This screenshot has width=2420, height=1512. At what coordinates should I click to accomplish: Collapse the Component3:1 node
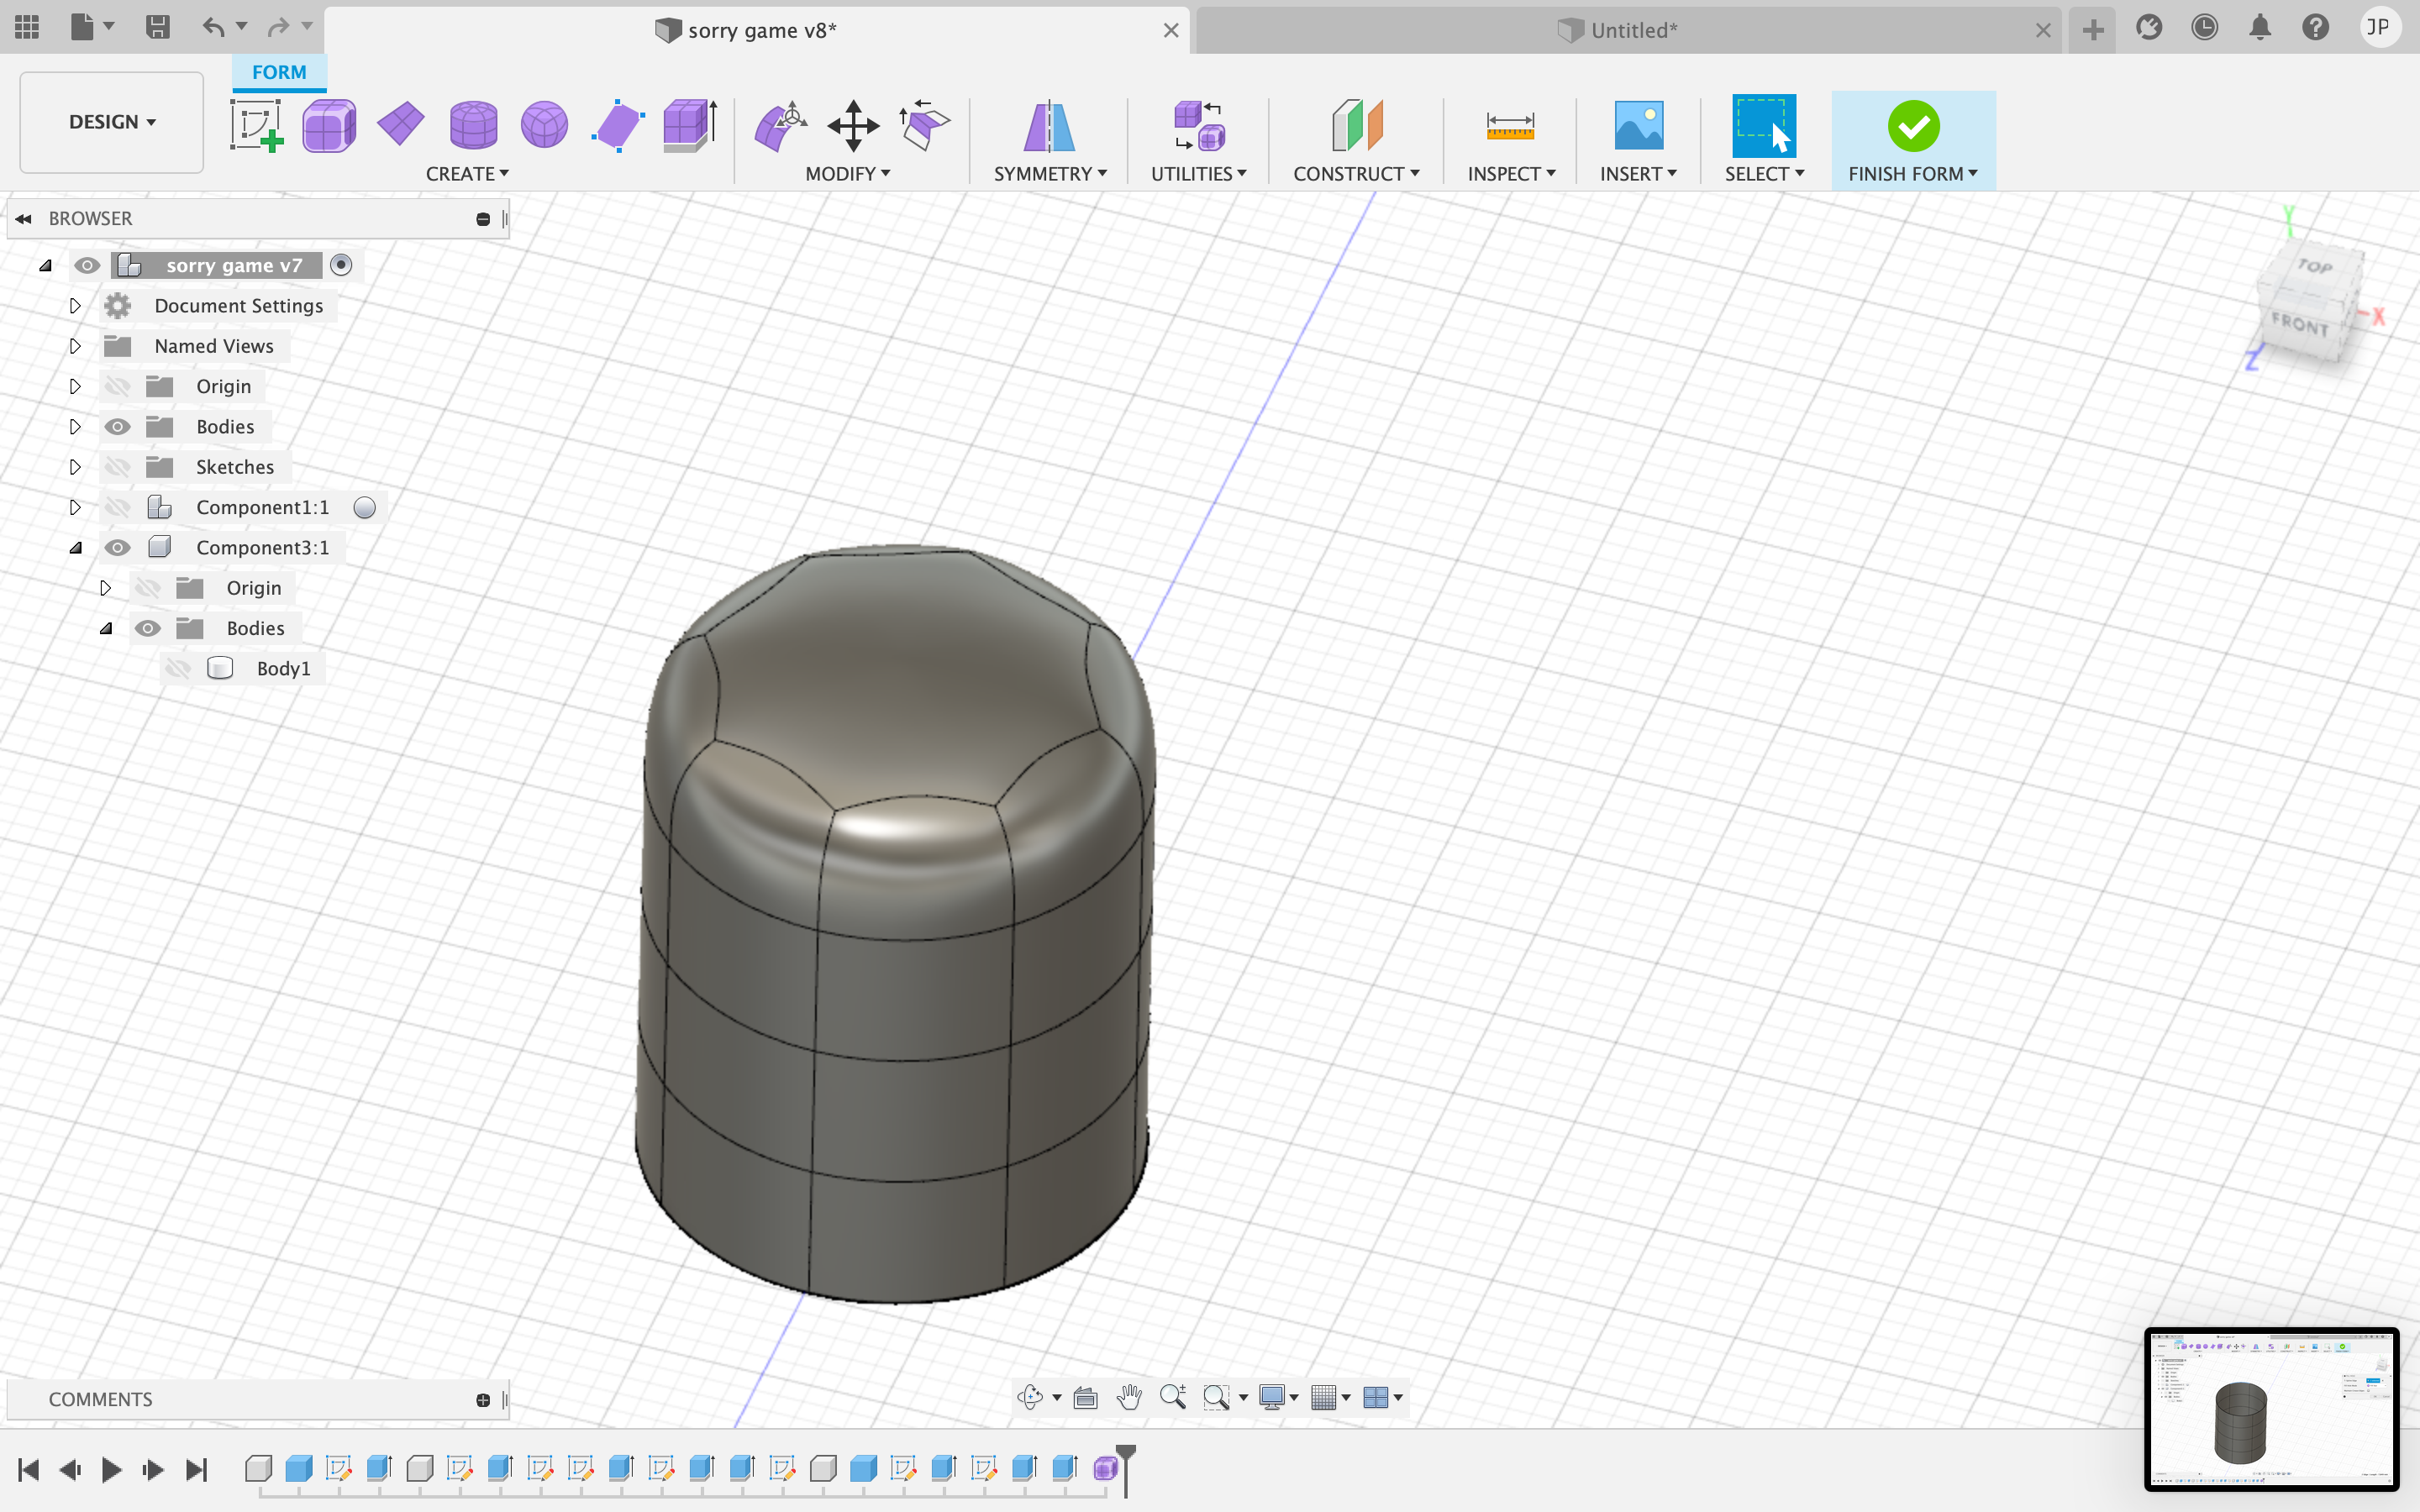[75, 548]
